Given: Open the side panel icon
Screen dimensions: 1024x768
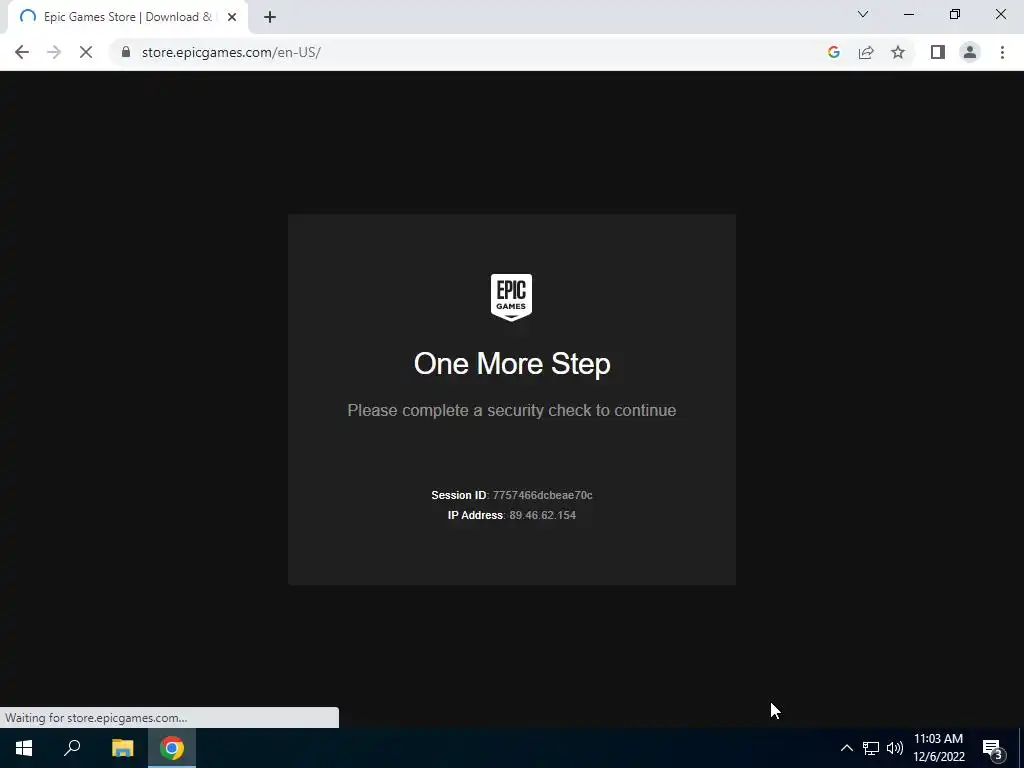Looking at the screenshot, I should pyautogui.click(x=938, y=52).
